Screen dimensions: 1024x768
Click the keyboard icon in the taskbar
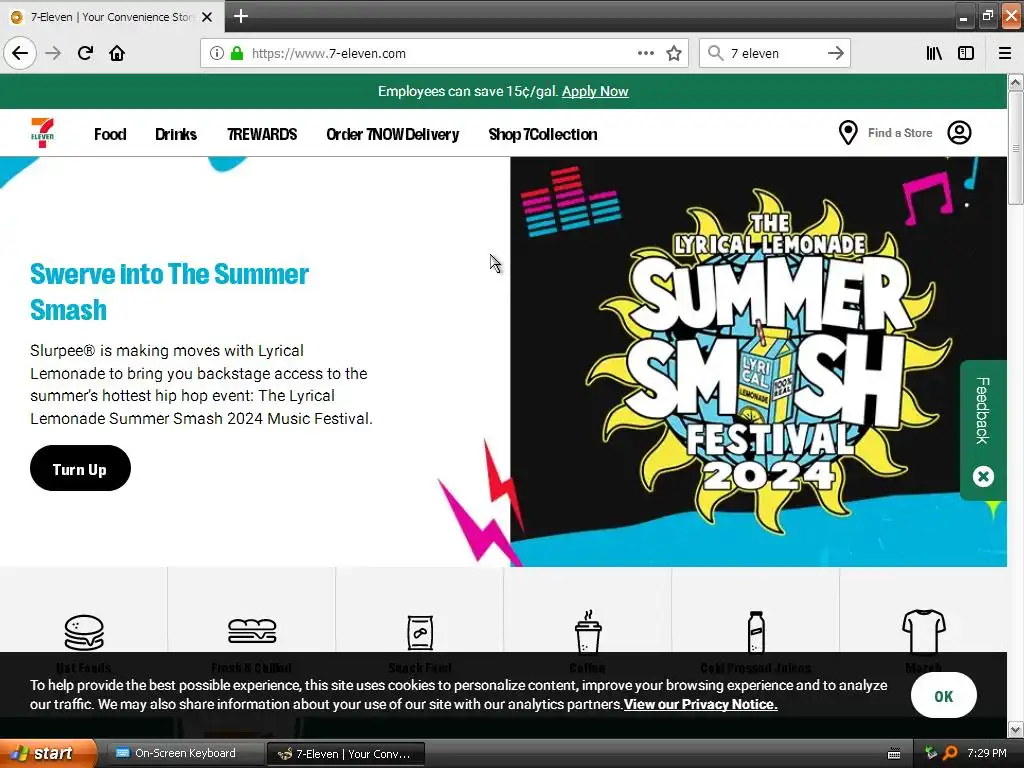(x=894, y=754)
